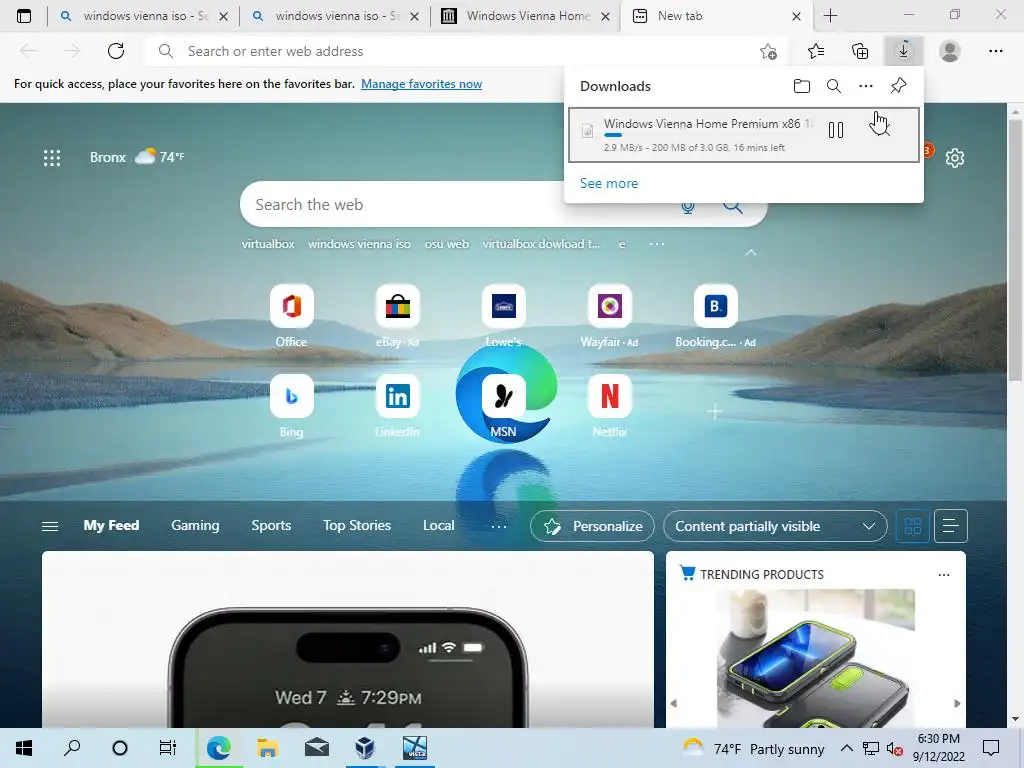Open the user profile avatar
The height and width of the screenshot is (768, 1024).
pos(950,51)
